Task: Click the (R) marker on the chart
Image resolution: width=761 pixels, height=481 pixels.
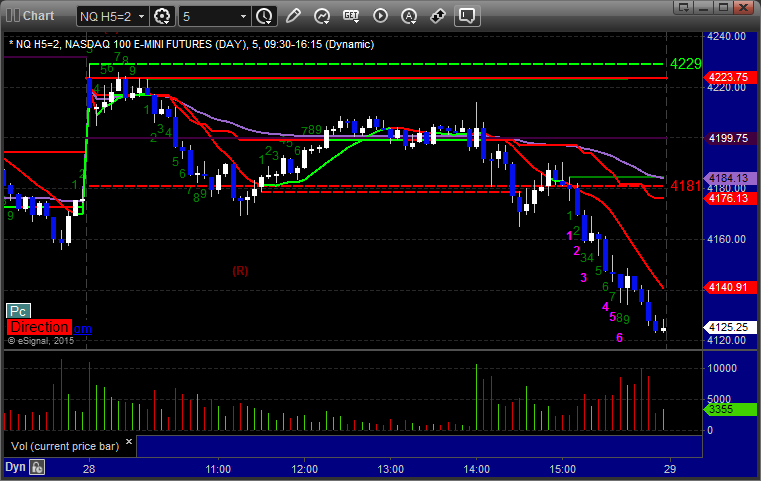Action: [x=240, y=271]
